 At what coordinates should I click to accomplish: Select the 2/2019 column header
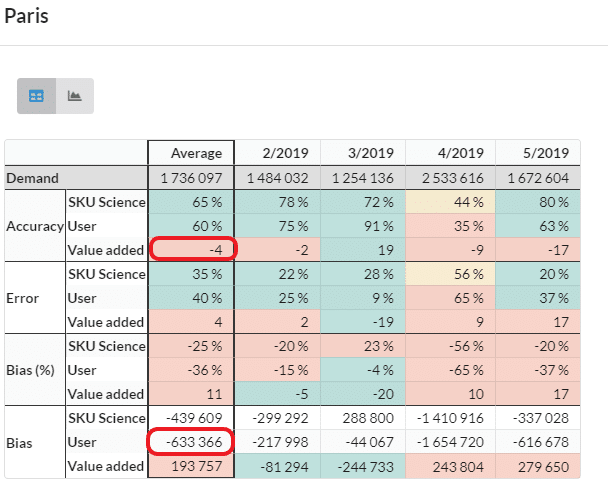tap(277, 153)
